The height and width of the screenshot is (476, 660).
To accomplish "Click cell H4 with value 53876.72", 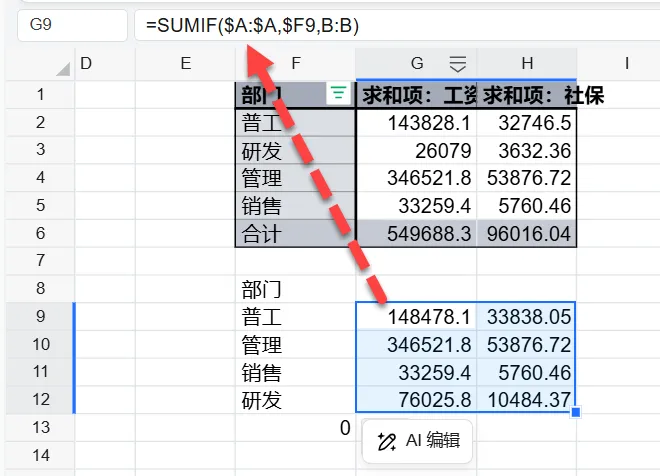I will tap(527, 178).
